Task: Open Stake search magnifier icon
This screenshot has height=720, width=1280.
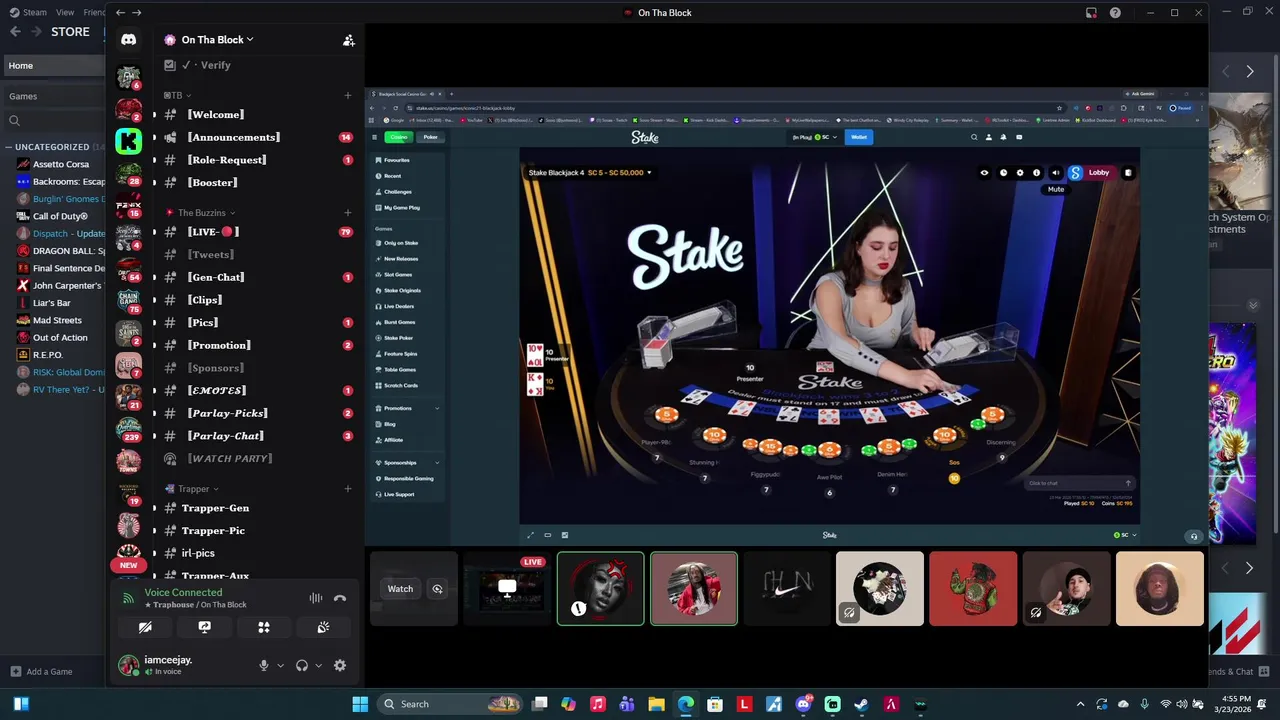Action: 974,137
